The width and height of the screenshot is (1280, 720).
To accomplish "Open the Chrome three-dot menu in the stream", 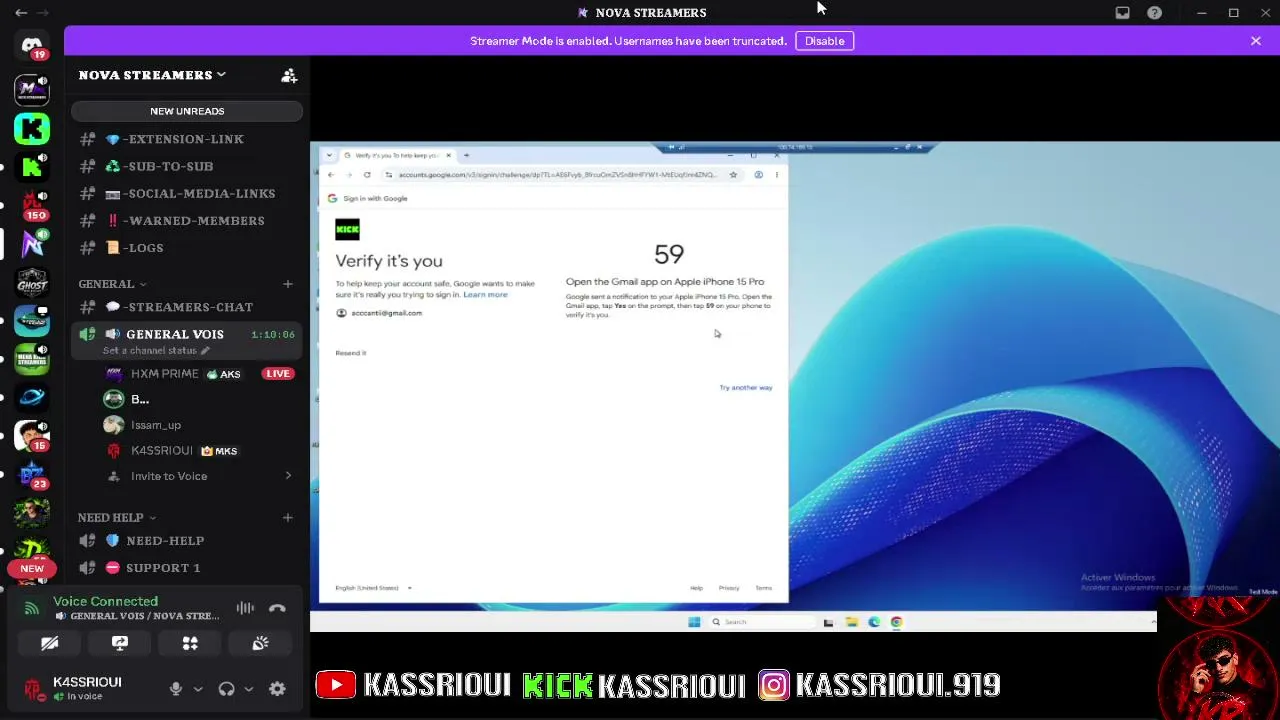I will 777,175.
